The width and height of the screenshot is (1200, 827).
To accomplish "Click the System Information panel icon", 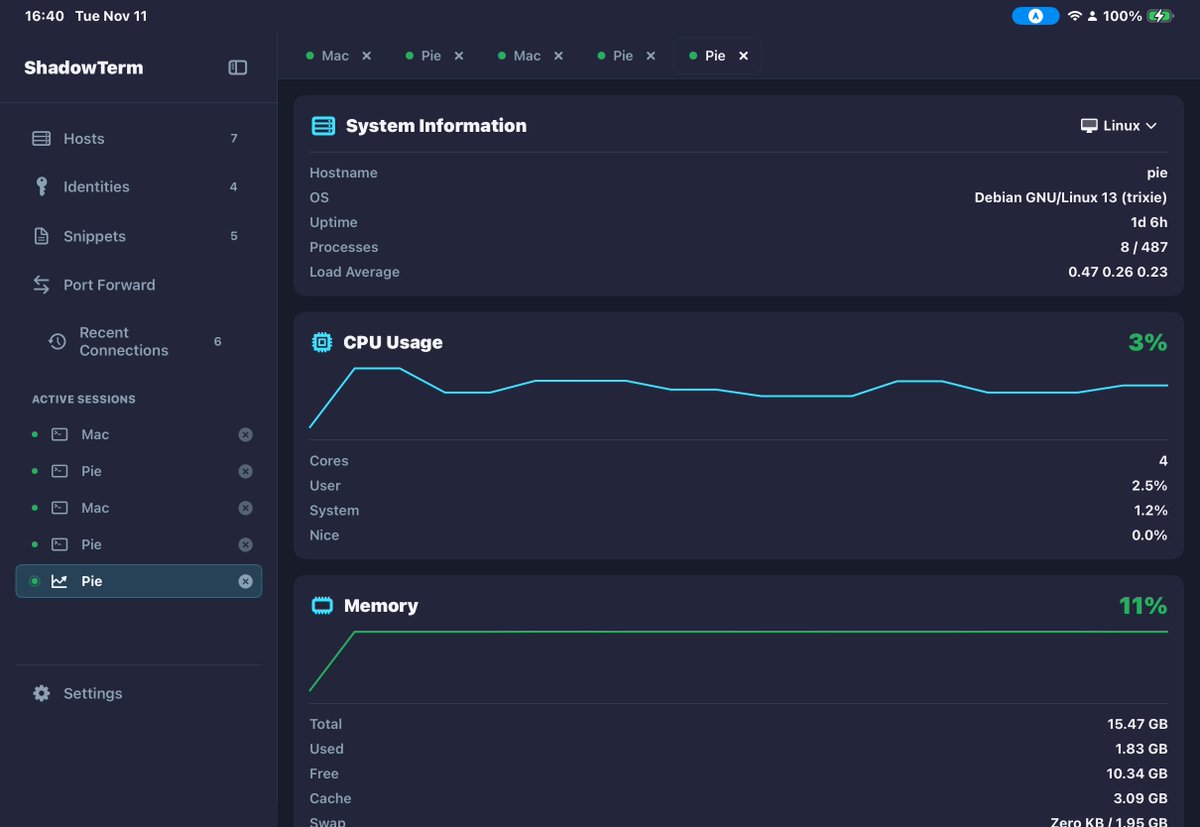I will pyautogui.click(x=322, y=125).
